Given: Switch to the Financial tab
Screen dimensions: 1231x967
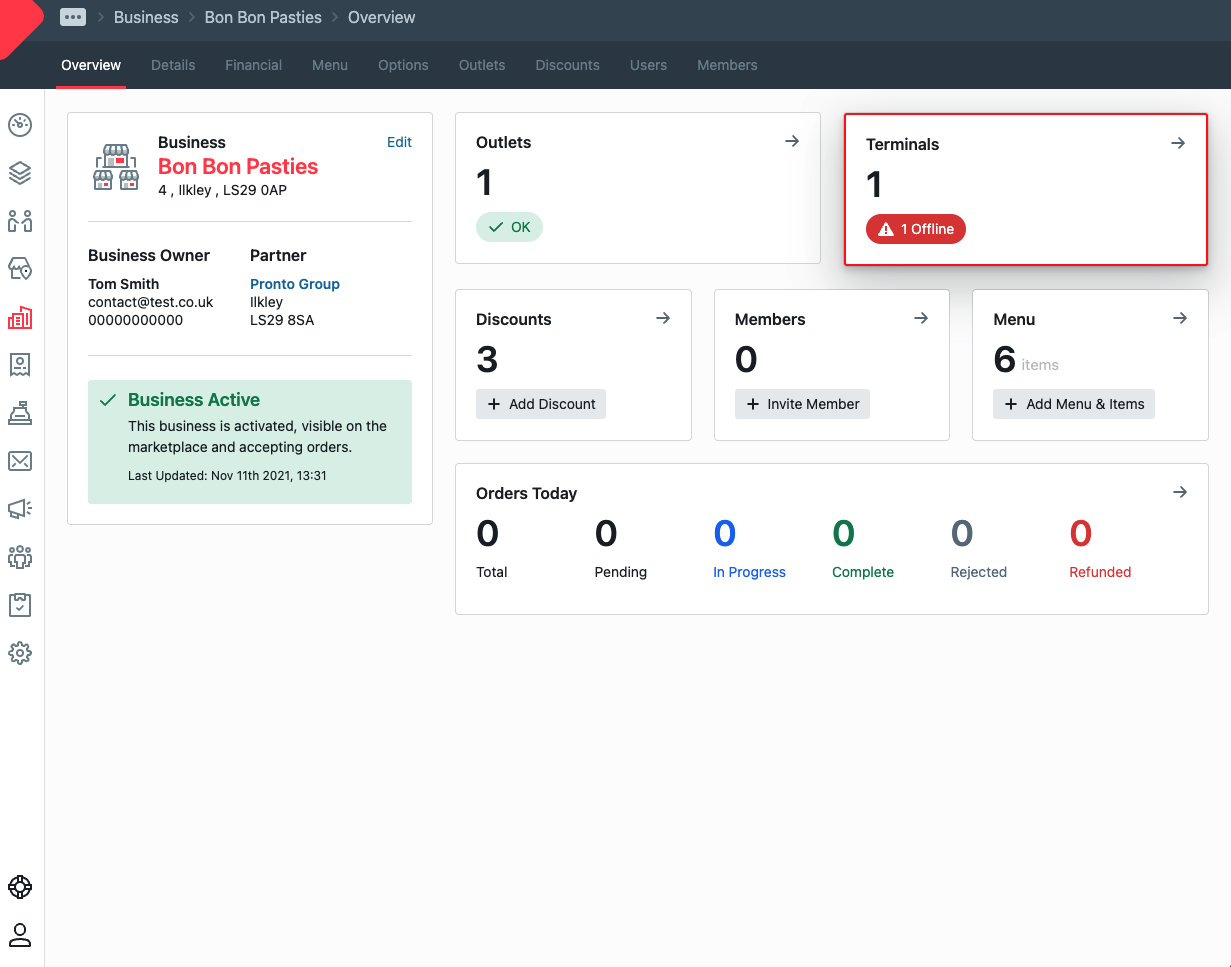Looking at the screenshot, I should coord(253,65).
